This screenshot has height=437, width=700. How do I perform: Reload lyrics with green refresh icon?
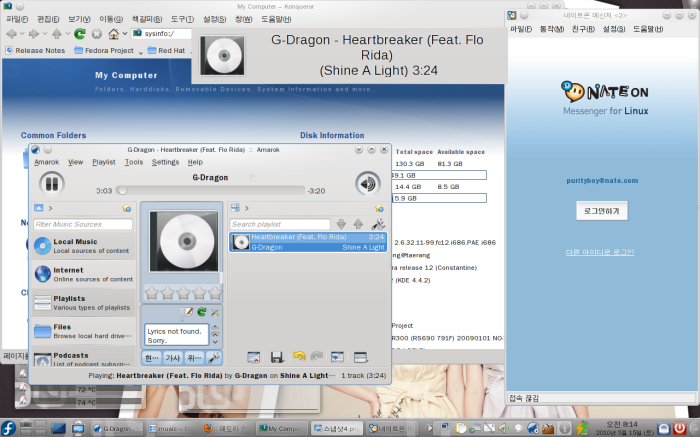click(x=202, y=312)
